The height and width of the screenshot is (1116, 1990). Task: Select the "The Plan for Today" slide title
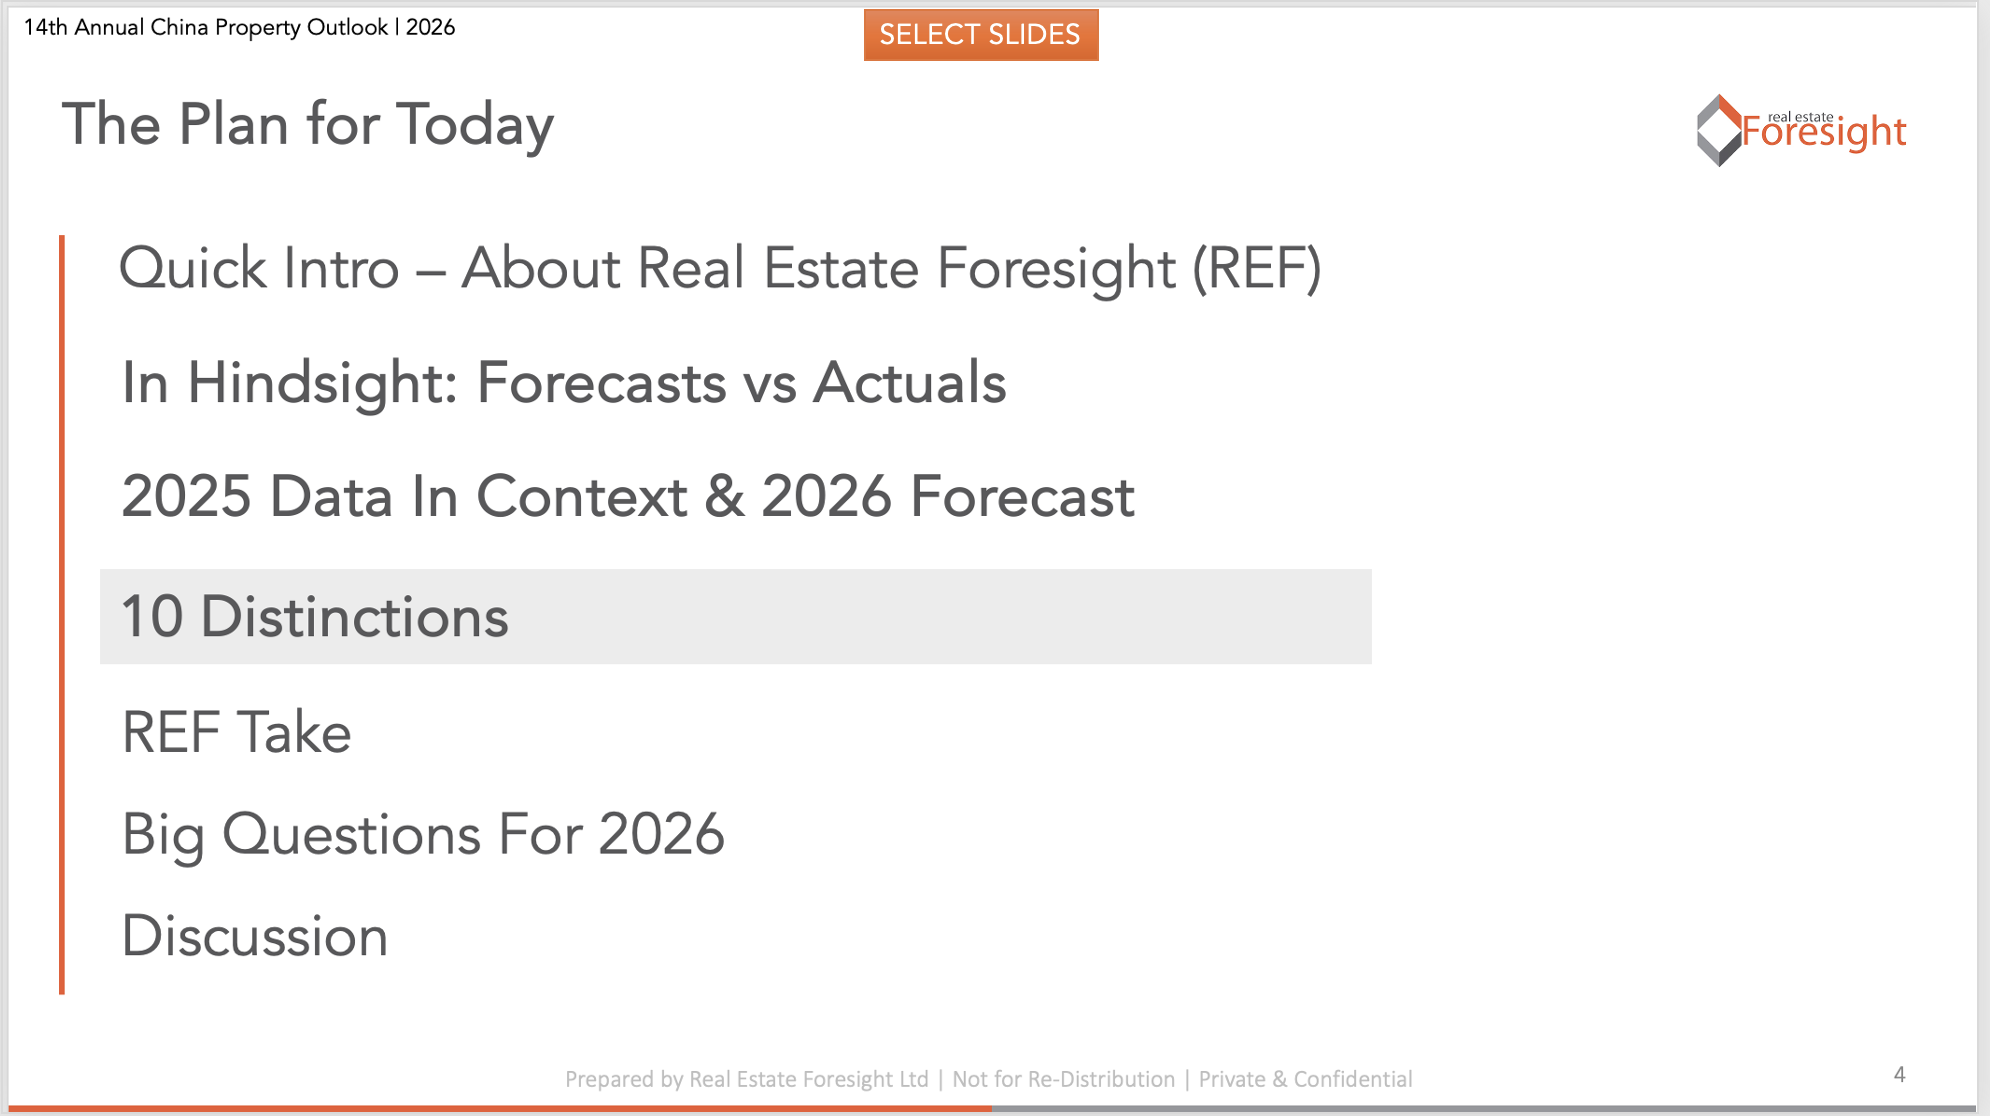(308, 125)
